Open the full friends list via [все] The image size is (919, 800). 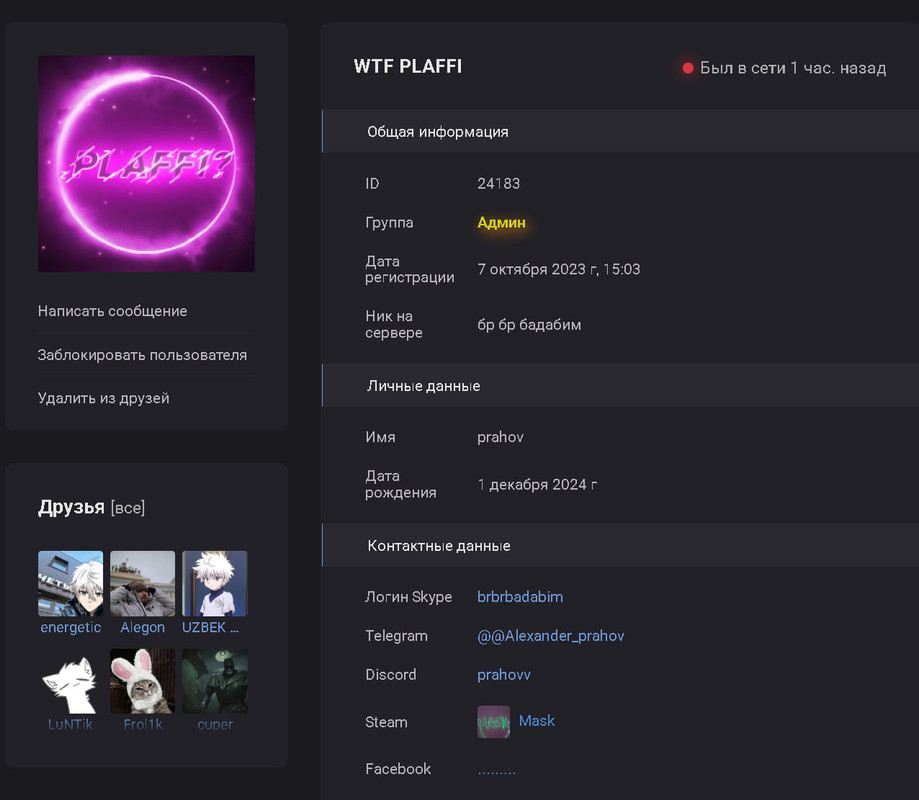pos(128,508)
